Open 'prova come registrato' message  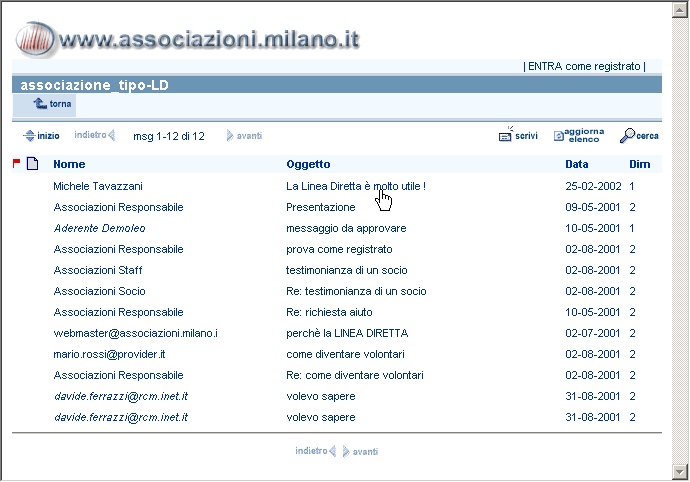click(x=339, y=249)
